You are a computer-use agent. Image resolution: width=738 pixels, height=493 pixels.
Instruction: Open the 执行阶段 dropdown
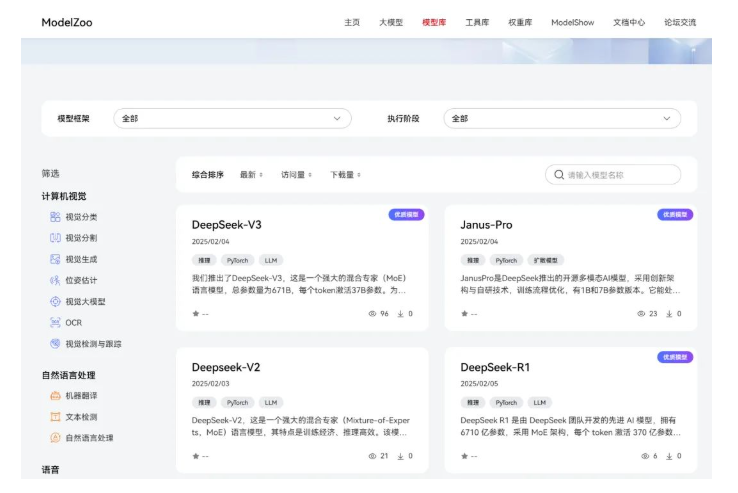pyautogui.click(x=562, y=119)
